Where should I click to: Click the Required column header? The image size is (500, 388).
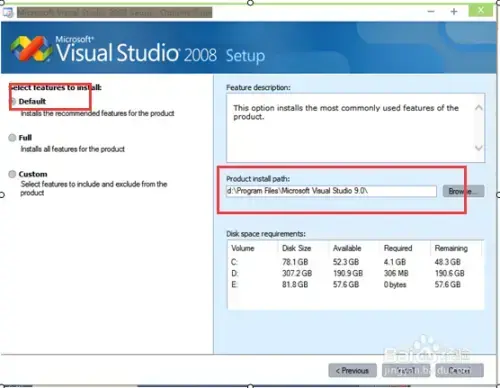coord(398,248)
